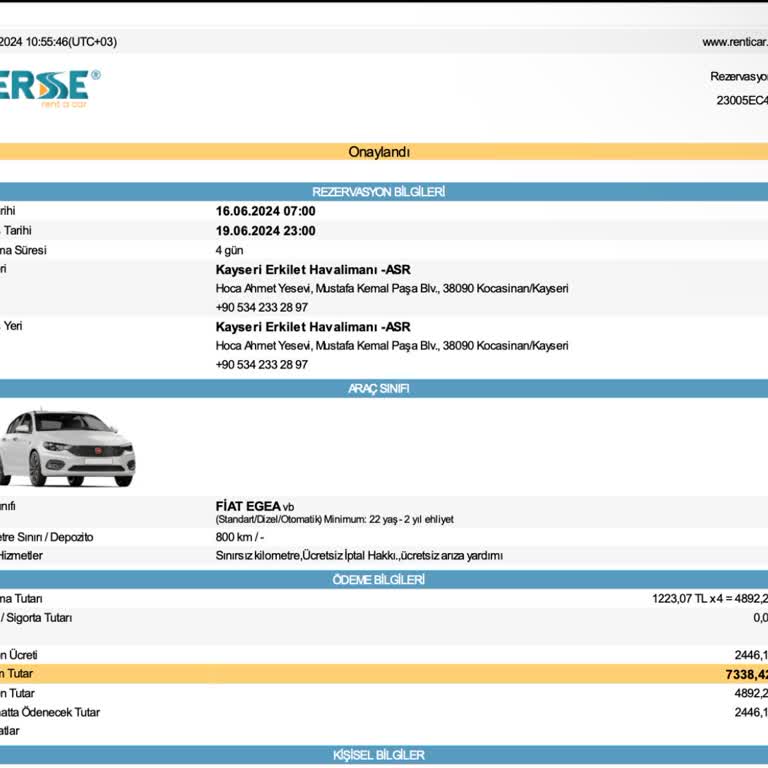Click the 'Depozito' label

tap(72, 537)
